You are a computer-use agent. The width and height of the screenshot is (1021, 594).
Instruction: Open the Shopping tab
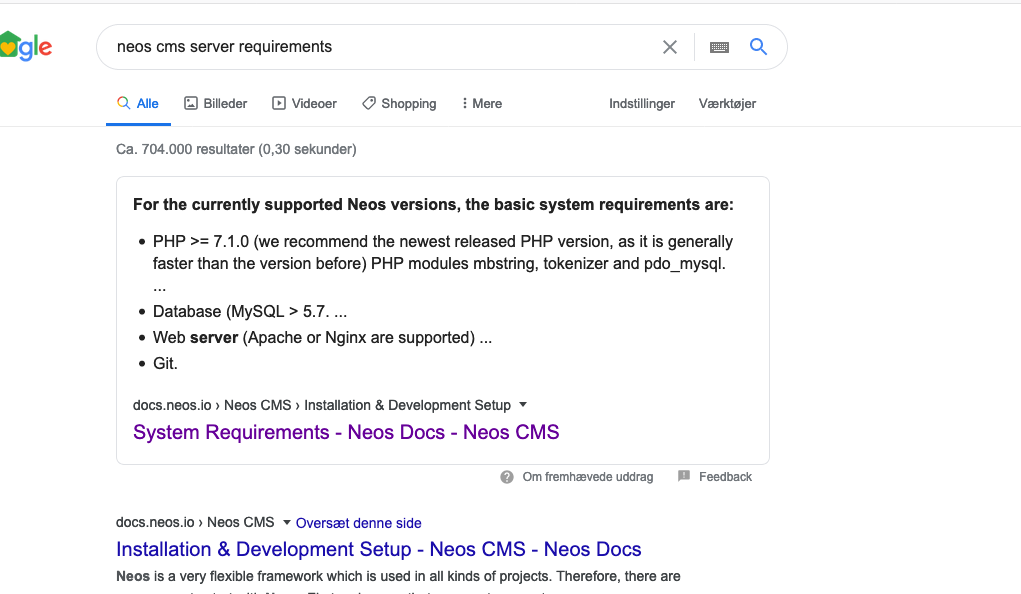(398, 103)
